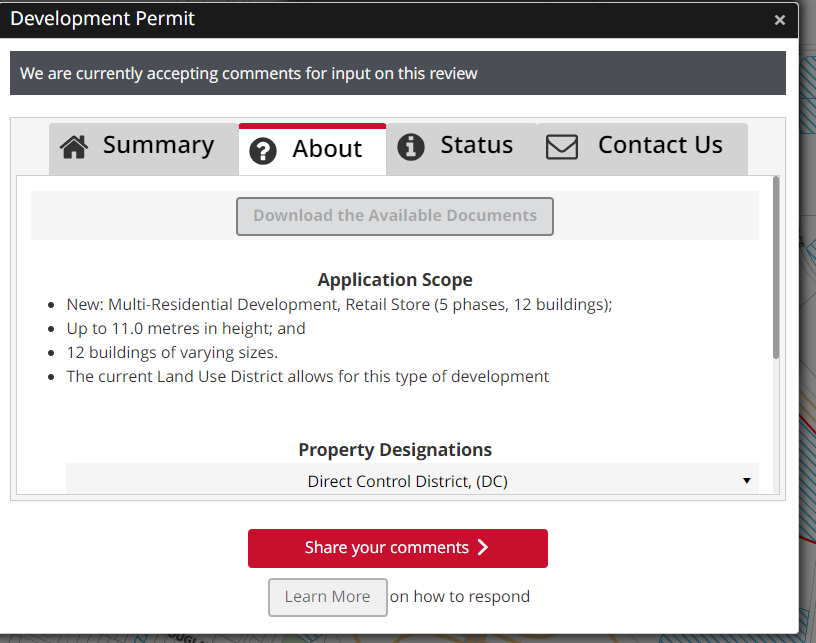Click the question mark icon on About tab
Image resolution: width=816 pixels, height=643 pixels.
[263, 151]
